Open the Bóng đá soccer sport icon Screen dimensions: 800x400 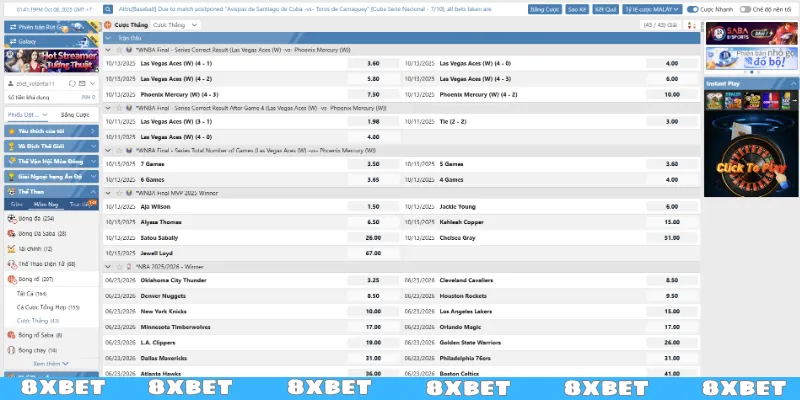click(10, 219)
